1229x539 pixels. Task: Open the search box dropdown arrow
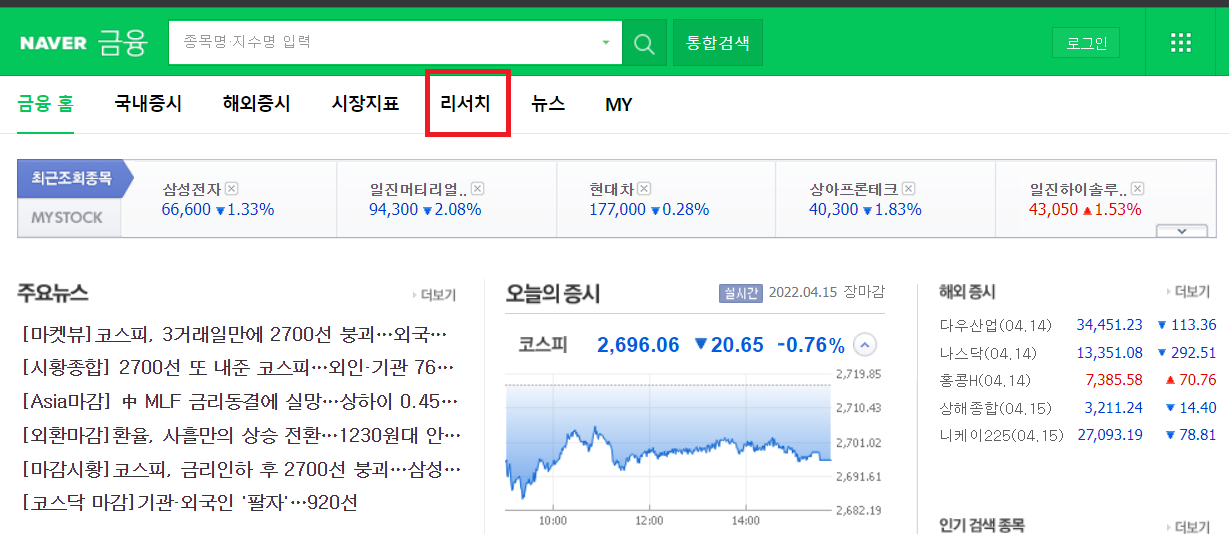coord(605,43)
